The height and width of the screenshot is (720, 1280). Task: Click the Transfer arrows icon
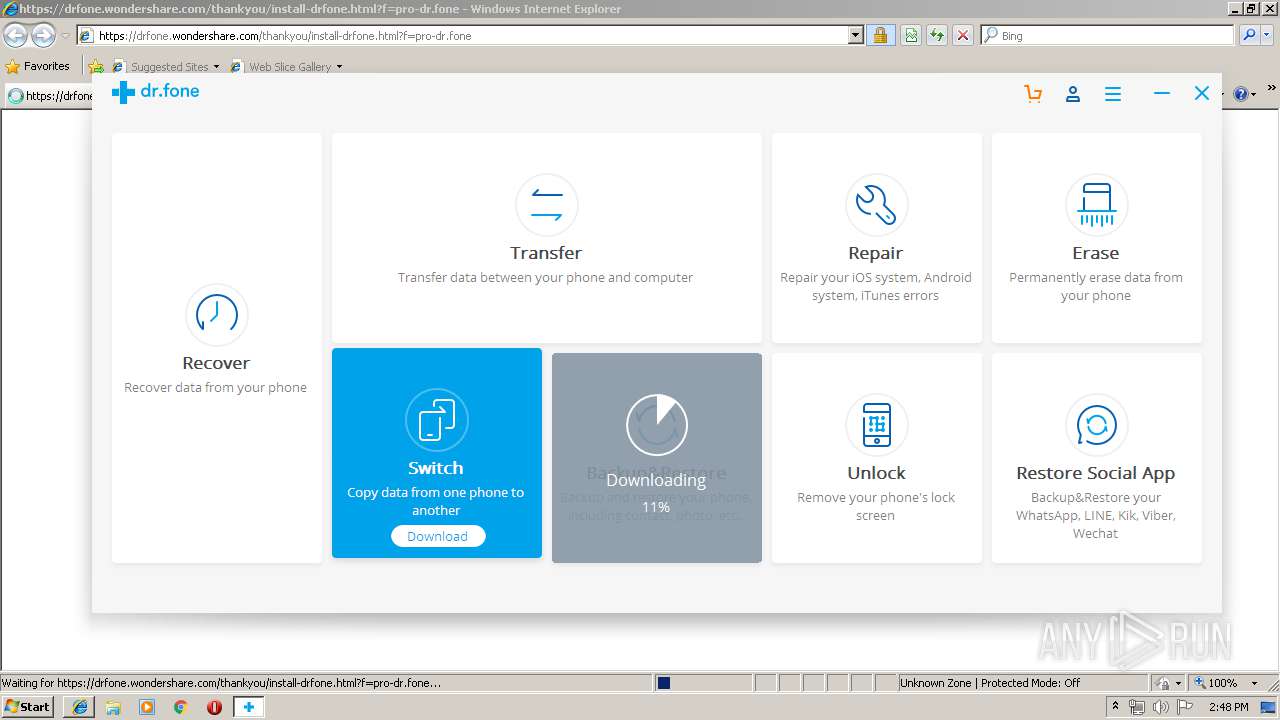(x=546, y=204)
